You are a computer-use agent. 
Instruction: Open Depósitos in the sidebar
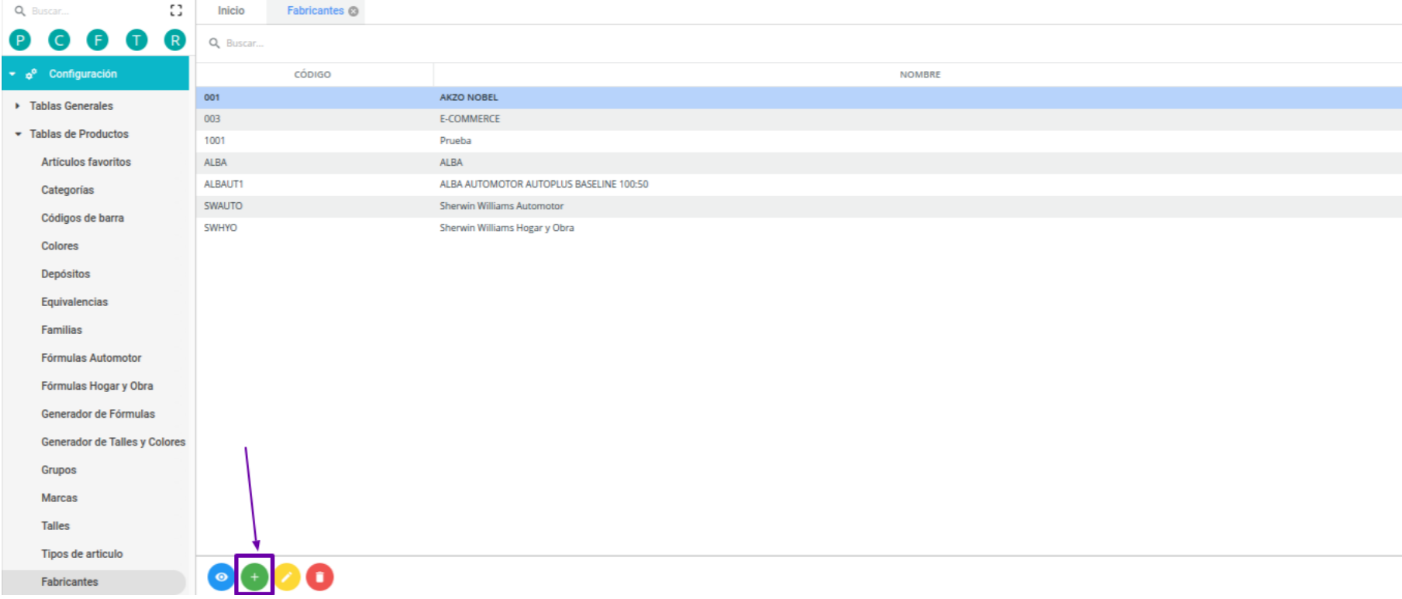tap(66, 274)
